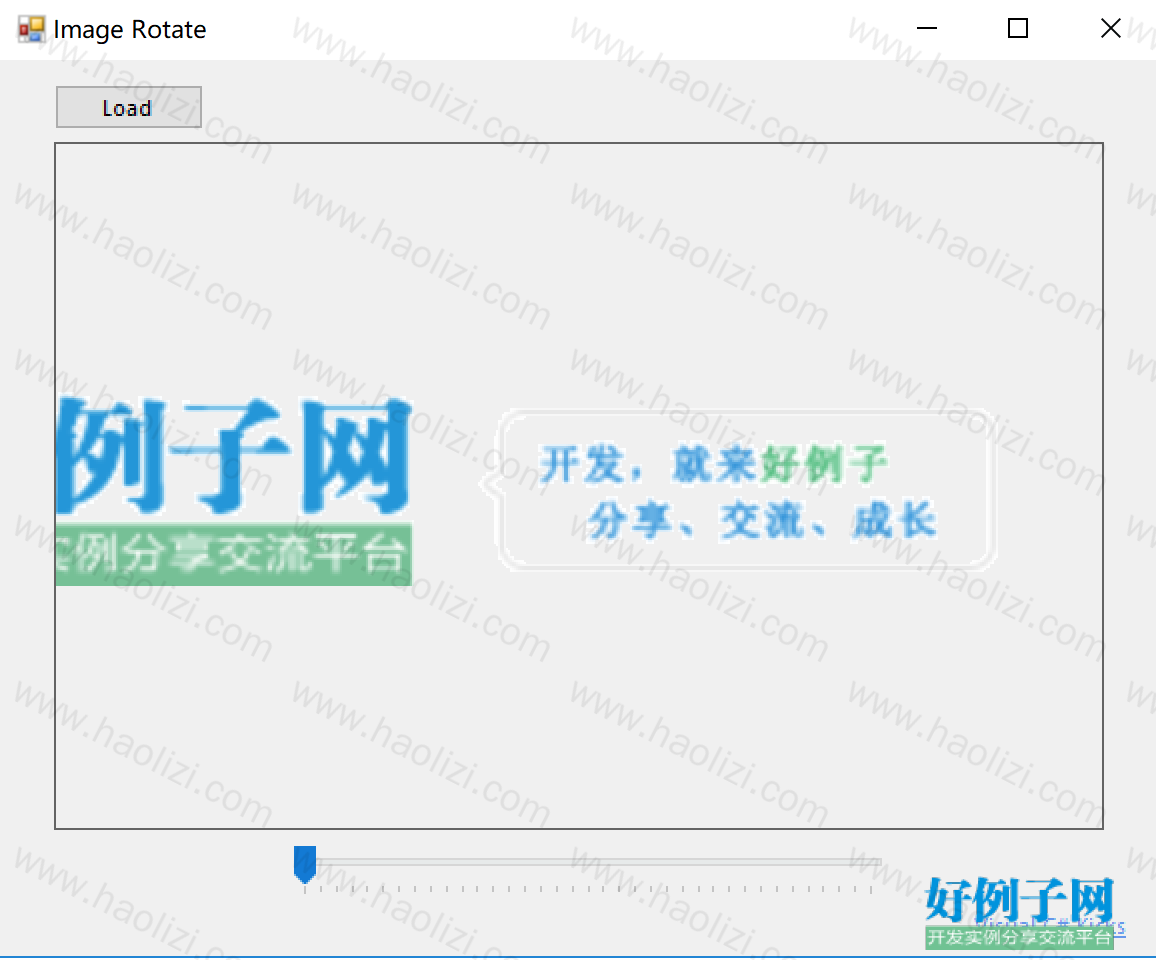Click the loaded image in the picture box
This screenshot has width=1156, height=960.
pyautogui.click(x=579, y=486)
